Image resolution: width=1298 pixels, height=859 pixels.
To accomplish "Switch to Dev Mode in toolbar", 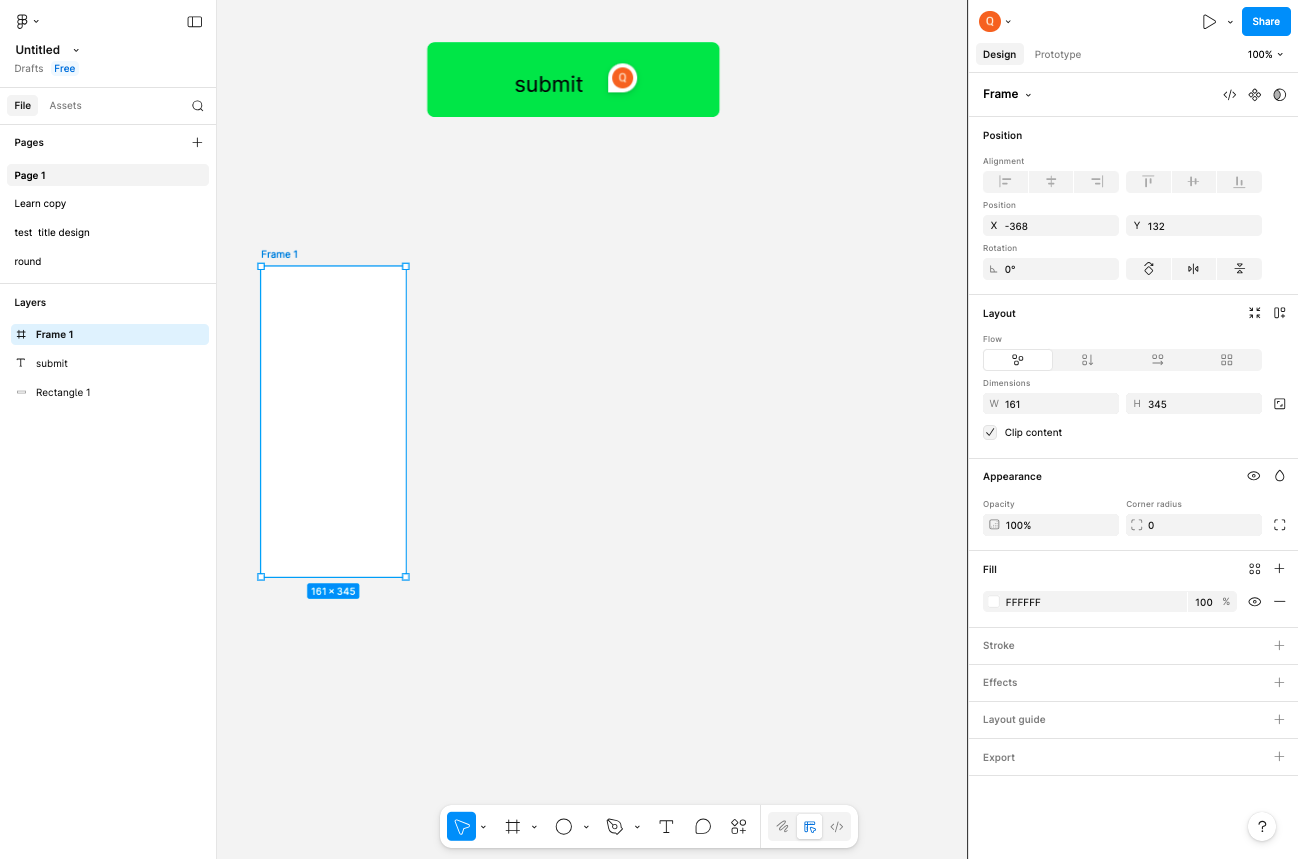I will click(837, 827).
